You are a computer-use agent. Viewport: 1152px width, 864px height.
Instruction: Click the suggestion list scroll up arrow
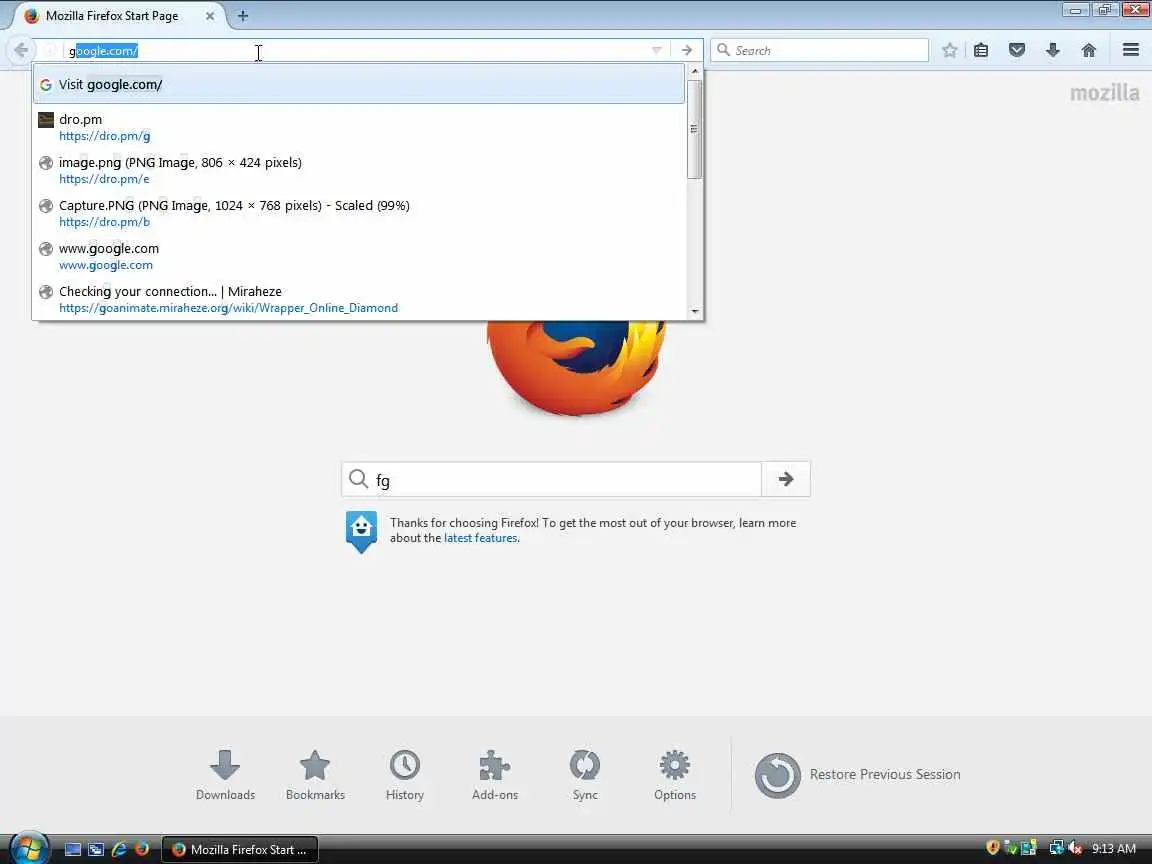pyautogui.click(x=694, y=71)
